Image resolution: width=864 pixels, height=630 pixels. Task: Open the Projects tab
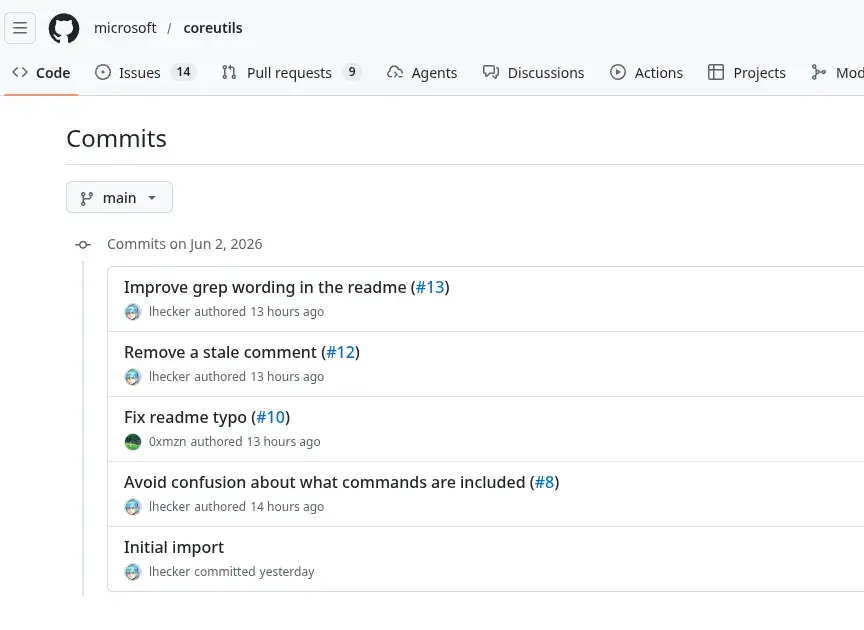tap(747, 73)
